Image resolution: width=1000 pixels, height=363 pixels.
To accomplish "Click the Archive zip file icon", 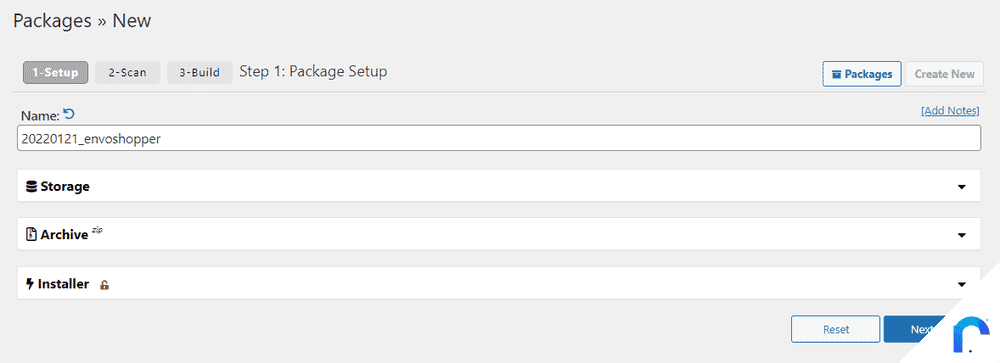I will tap(31, 235).
